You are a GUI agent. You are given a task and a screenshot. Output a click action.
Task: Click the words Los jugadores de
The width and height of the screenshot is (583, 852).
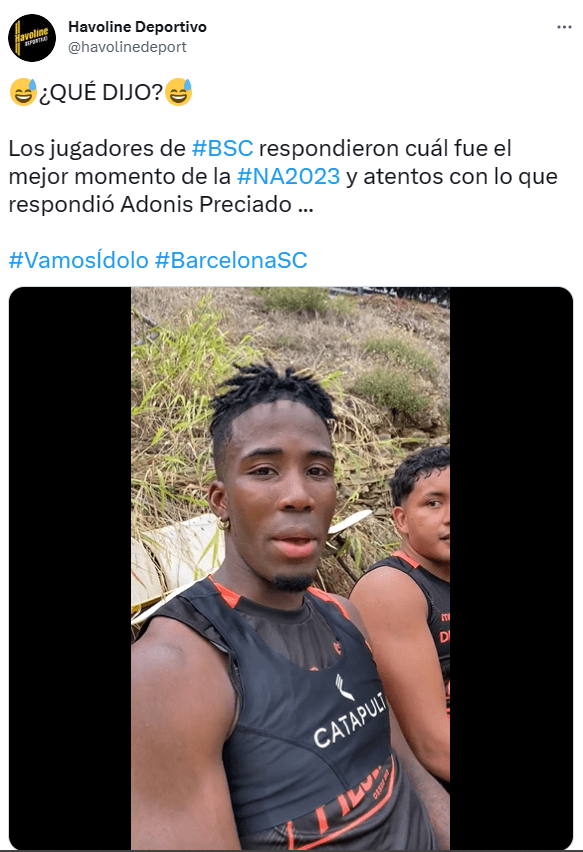(x=97, y=148)
